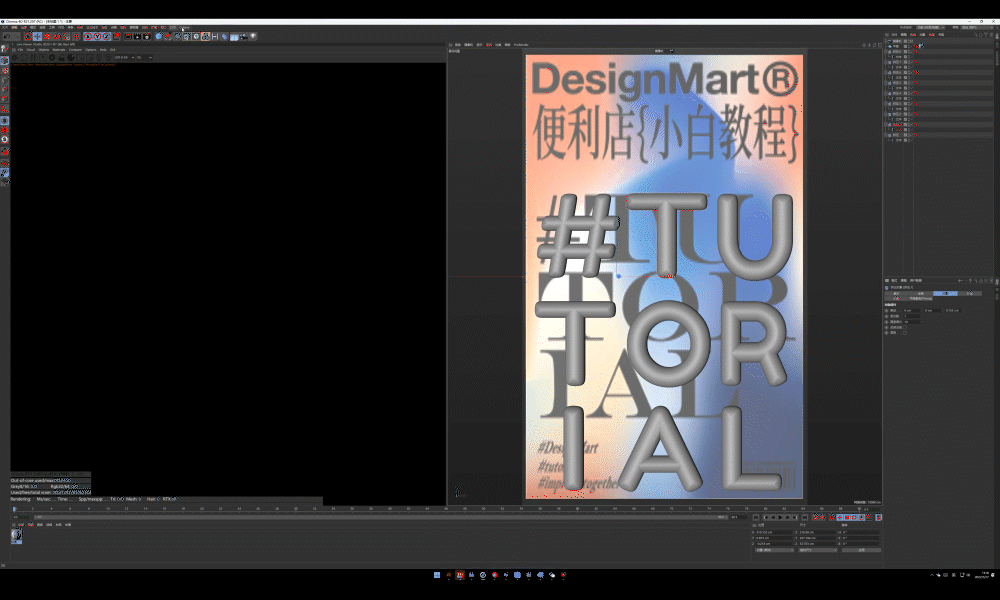Play the animation forward

pyautogui.click(x=781, y=518)
